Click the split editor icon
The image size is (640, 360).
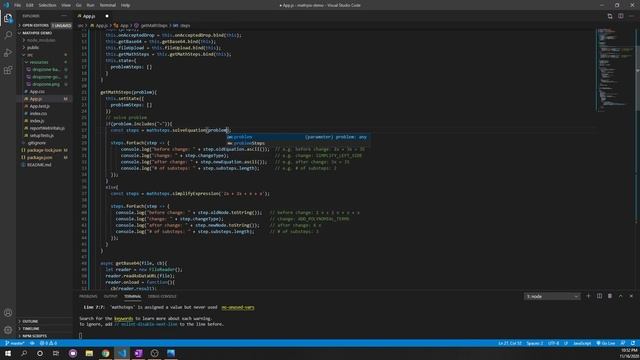tap(620, 16)
